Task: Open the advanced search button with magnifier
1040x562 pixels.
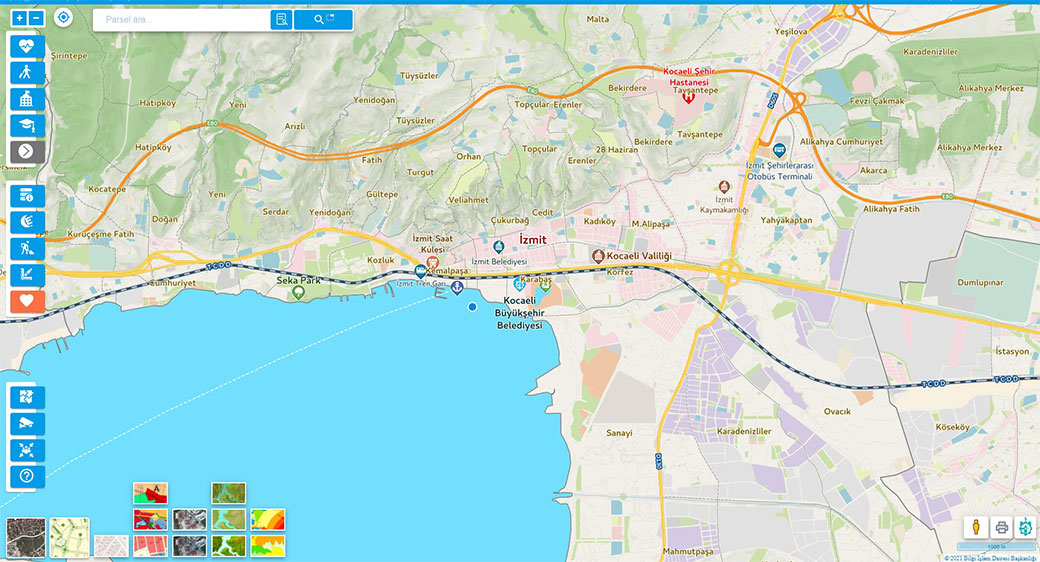Action: [x=323, y=19]
